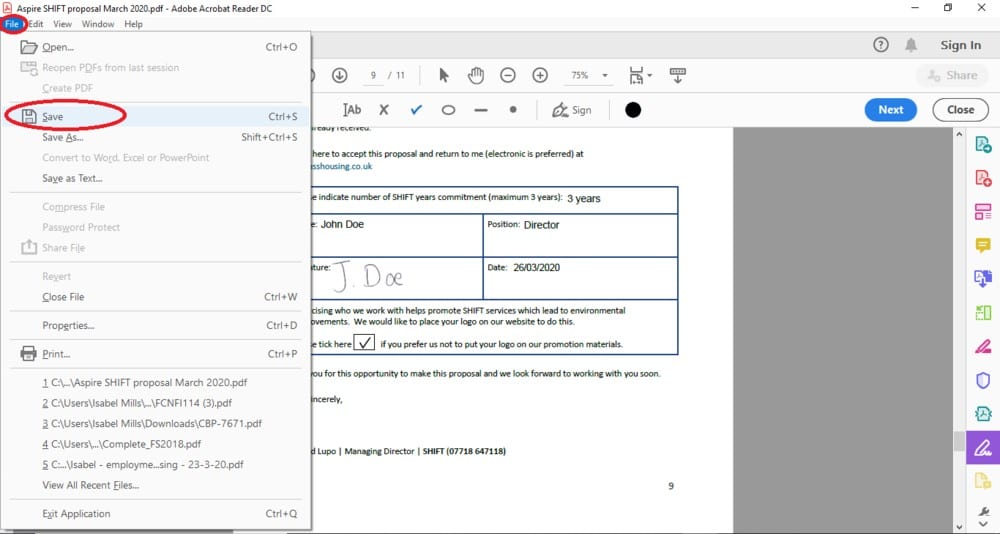This screenshot has height=534, width=1000.
Task: Open the Export PDF sidebar tool
Action: [x=983, y=145]
